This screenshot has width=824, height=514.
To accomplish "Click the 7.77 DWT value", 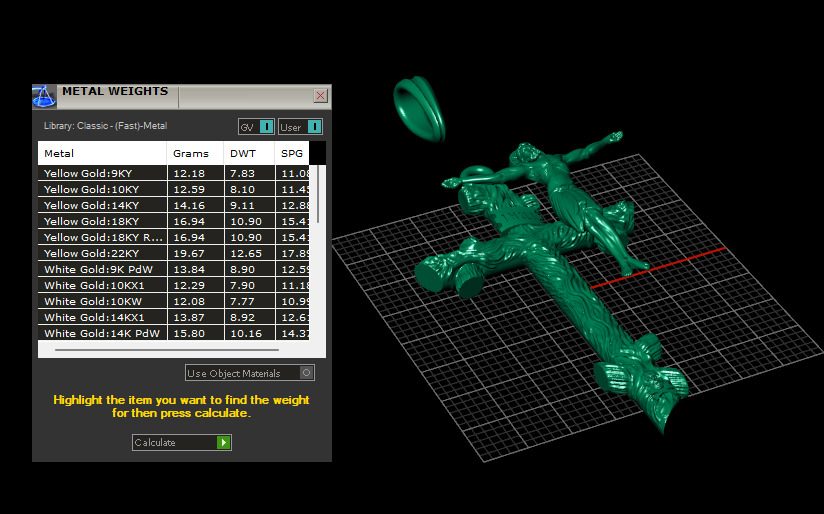I will coord(242,301).
